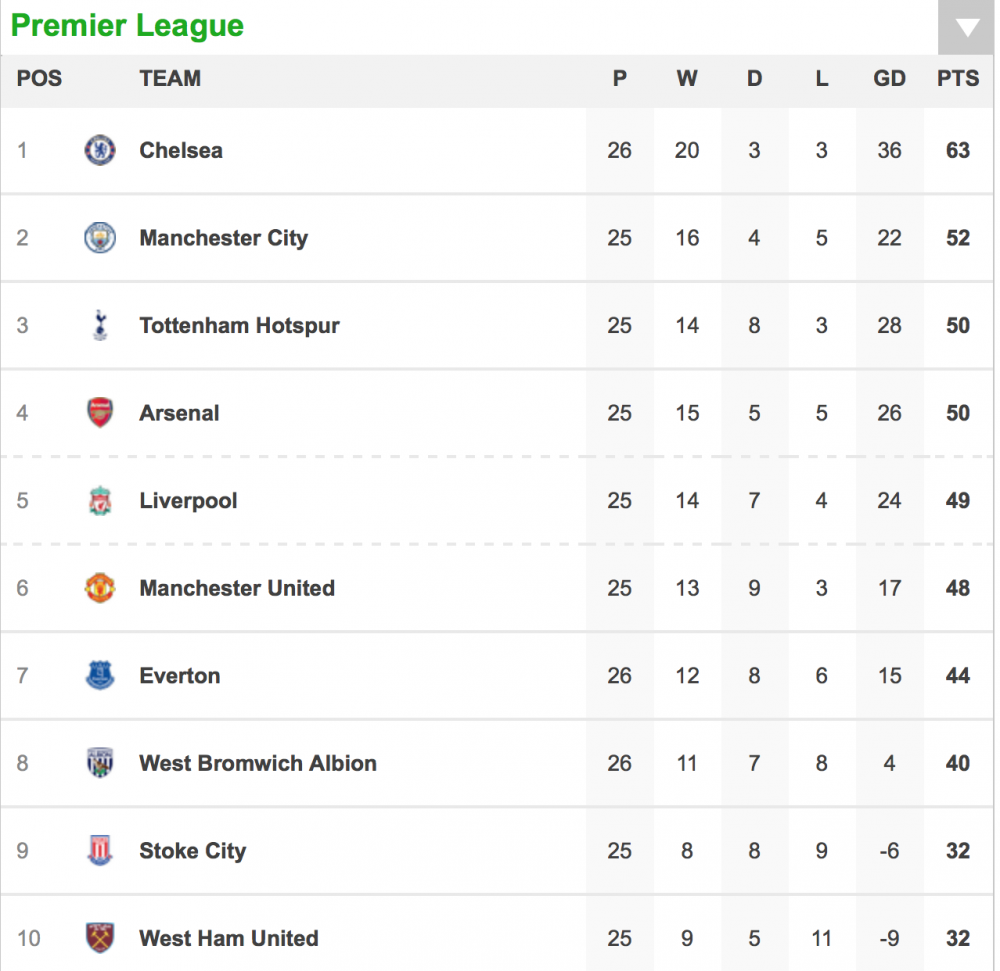The height and width of the screenshot is (971, 1000).
Task: Click the Stoke City crest icon
Action: (x=100, y=851)
